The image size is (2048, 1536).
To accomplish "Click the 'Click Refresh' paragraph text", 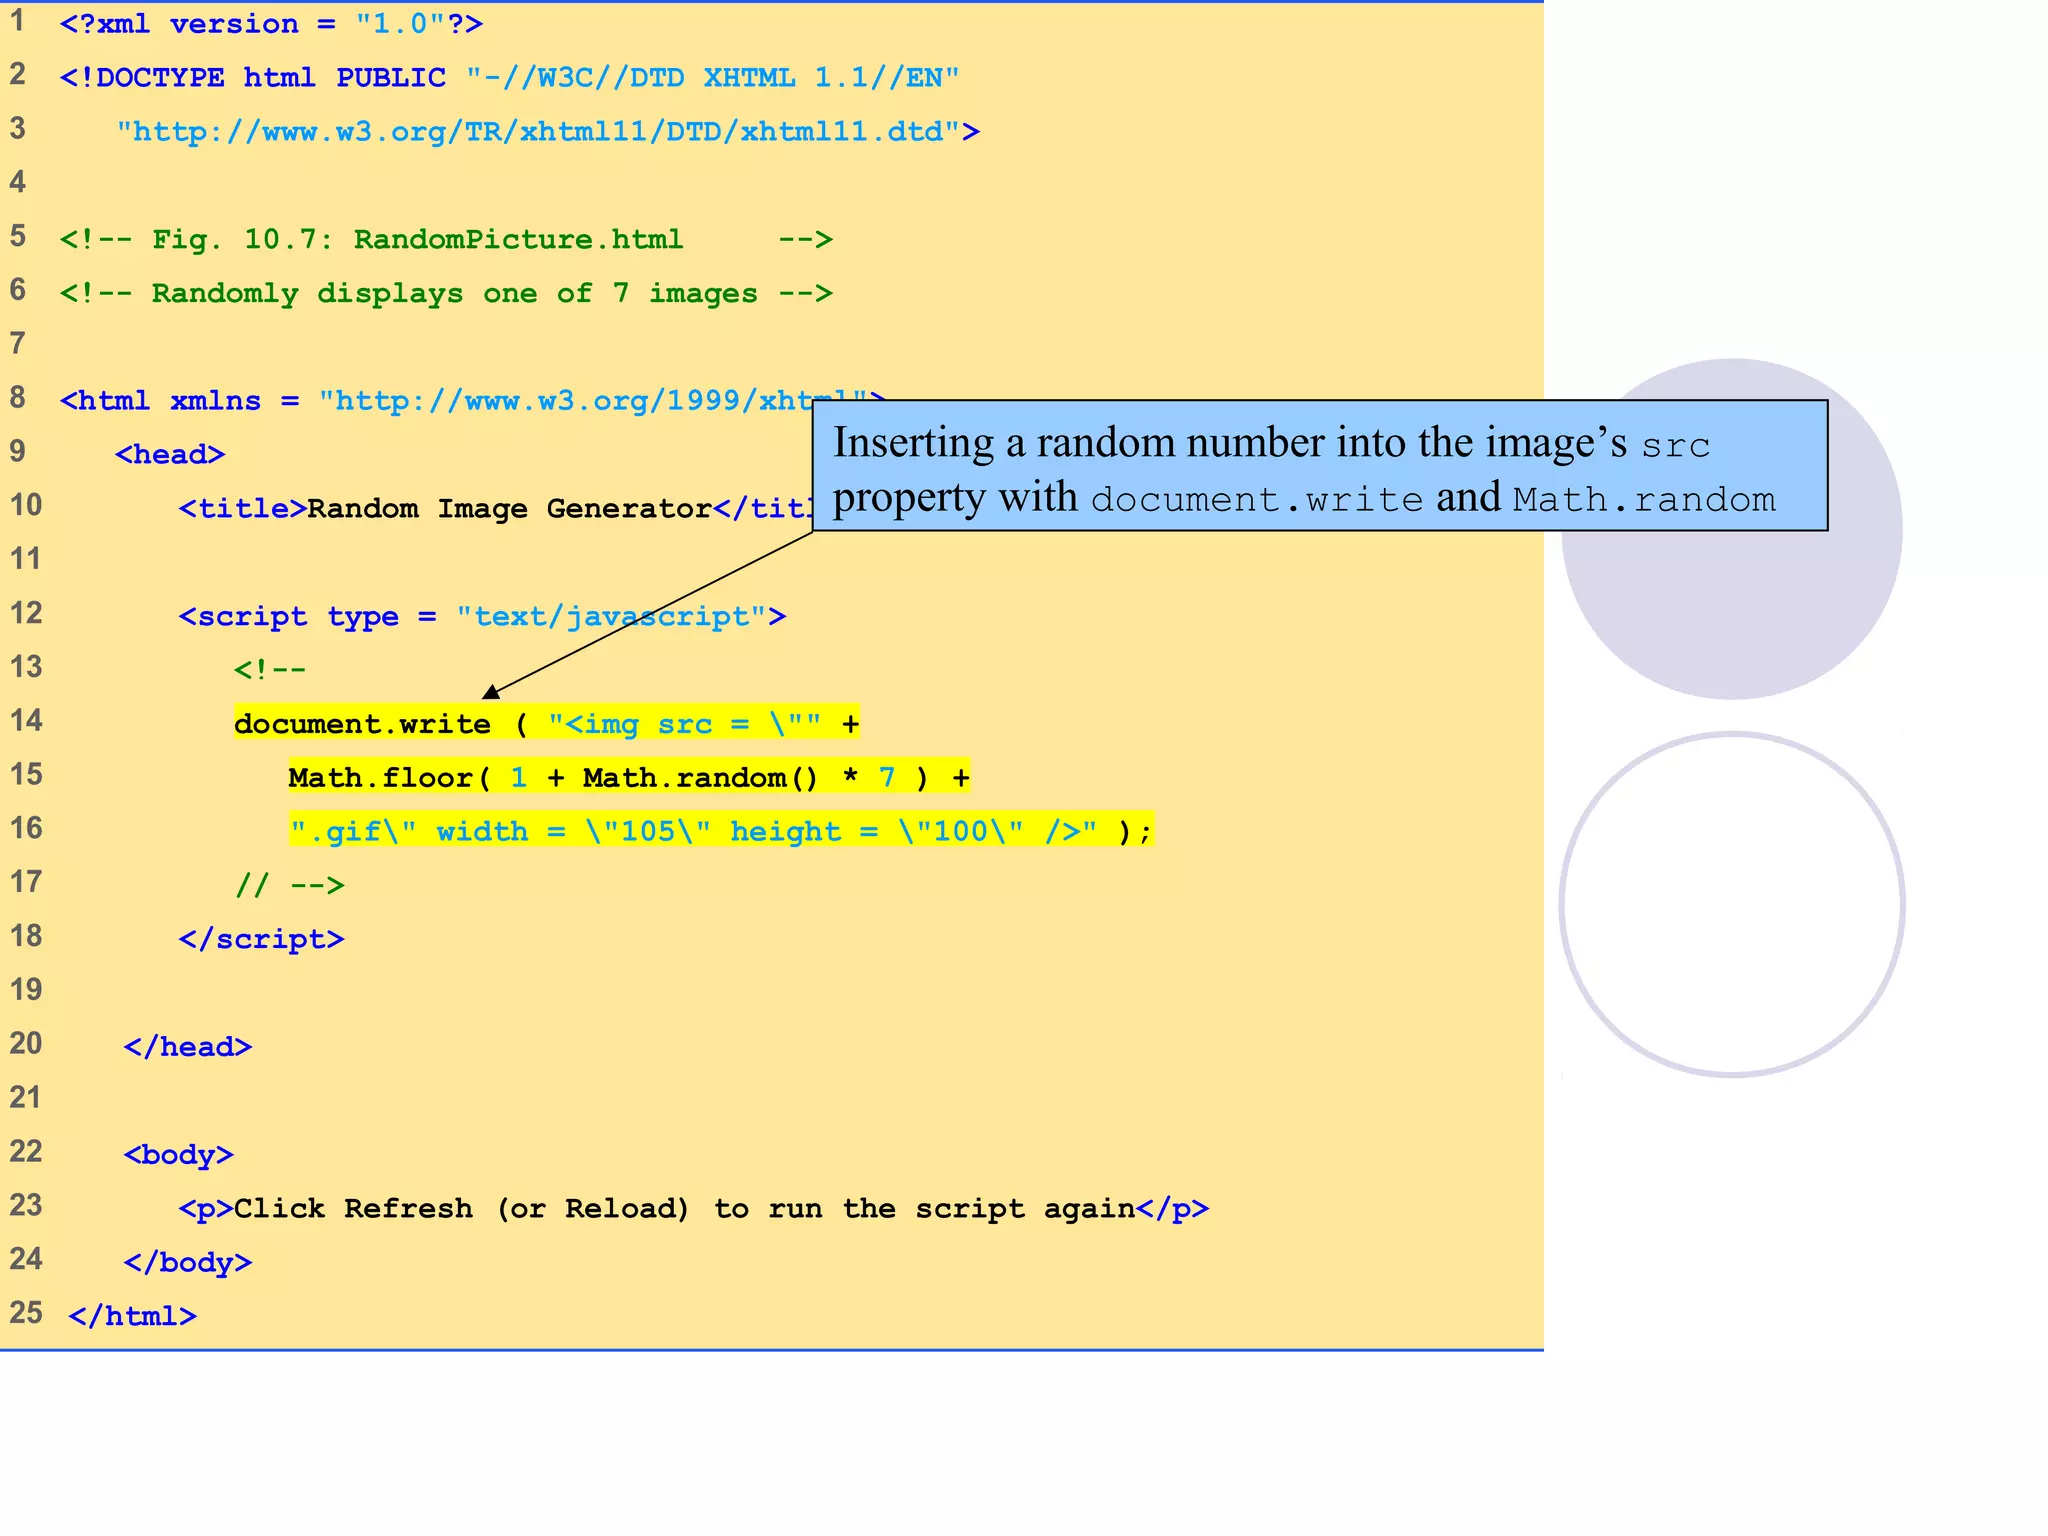I will tap(684, 1209).
